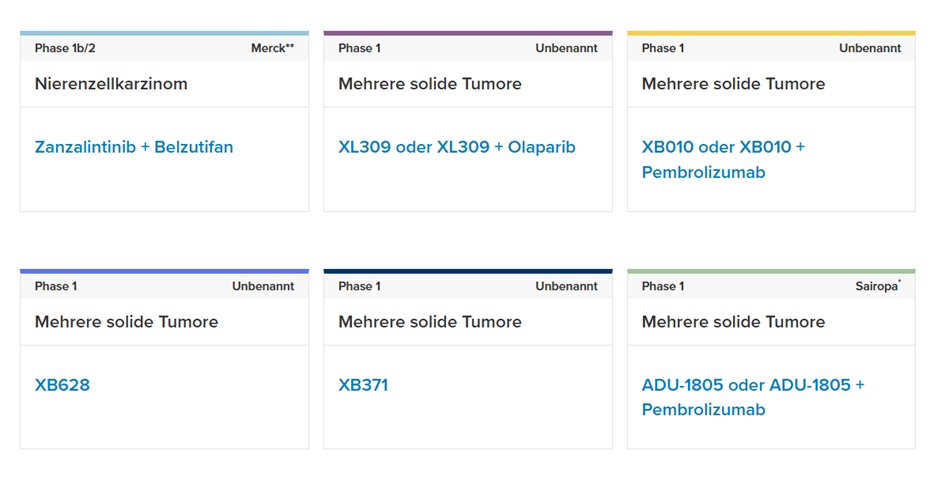Click the Merck** partner label

(x=272, y=48)
